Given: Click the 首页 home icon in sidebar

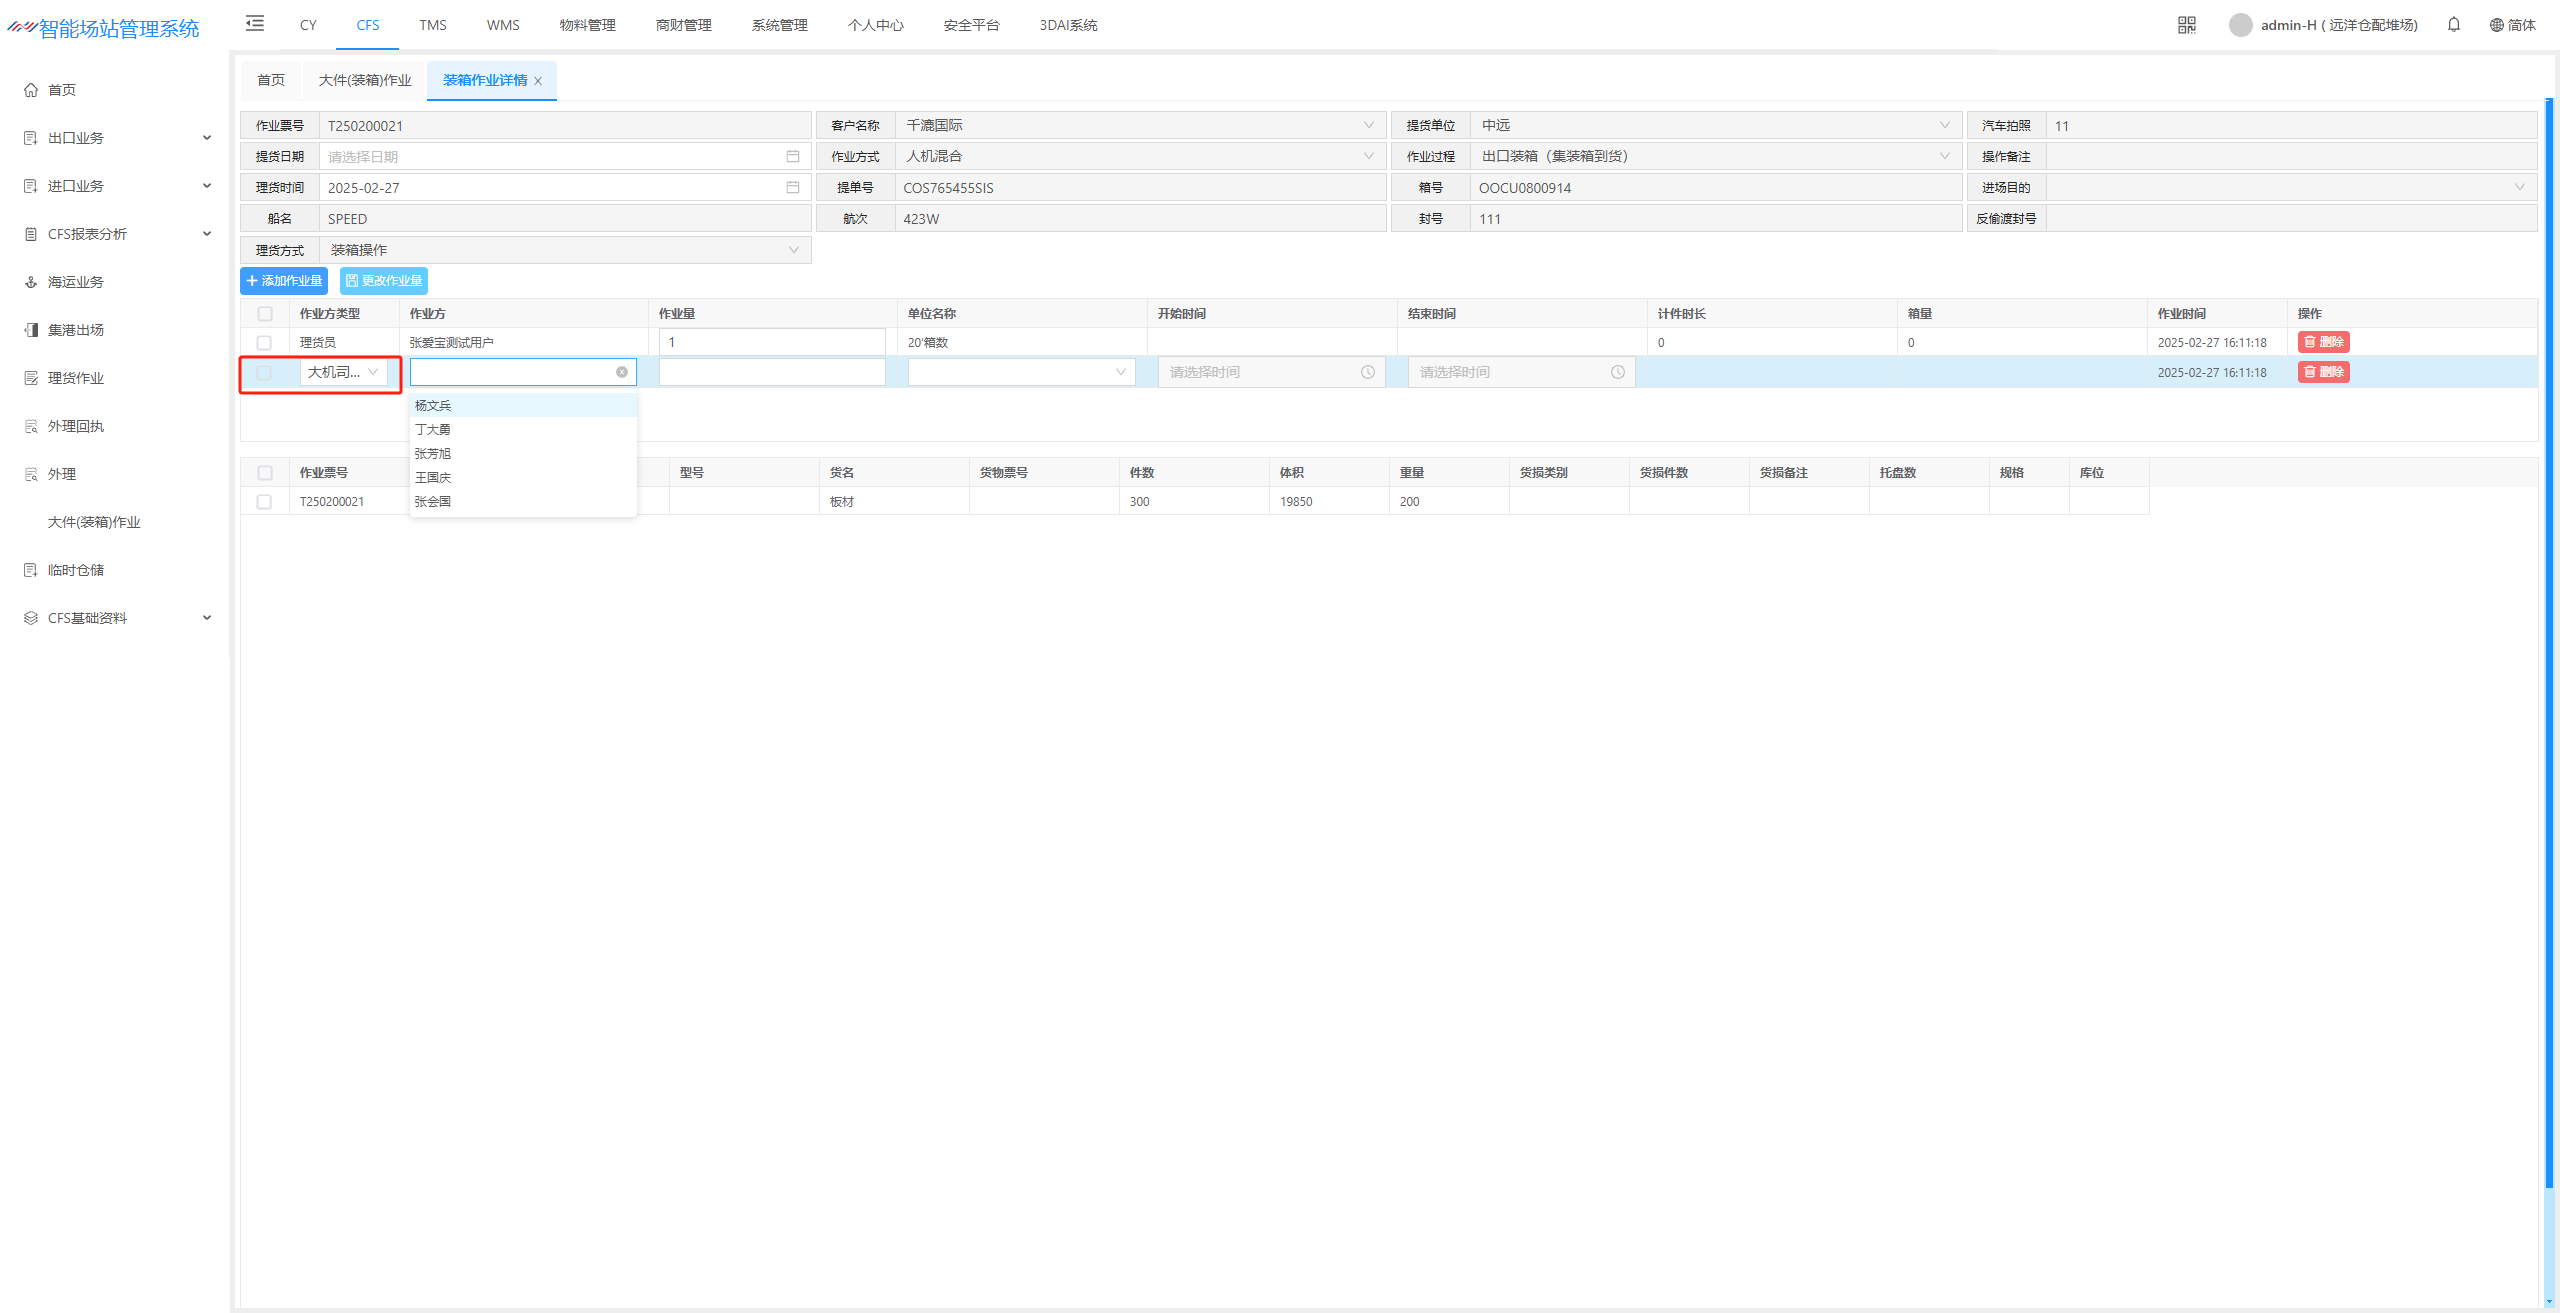Looking at the screenshot, I should click(31, 90).
